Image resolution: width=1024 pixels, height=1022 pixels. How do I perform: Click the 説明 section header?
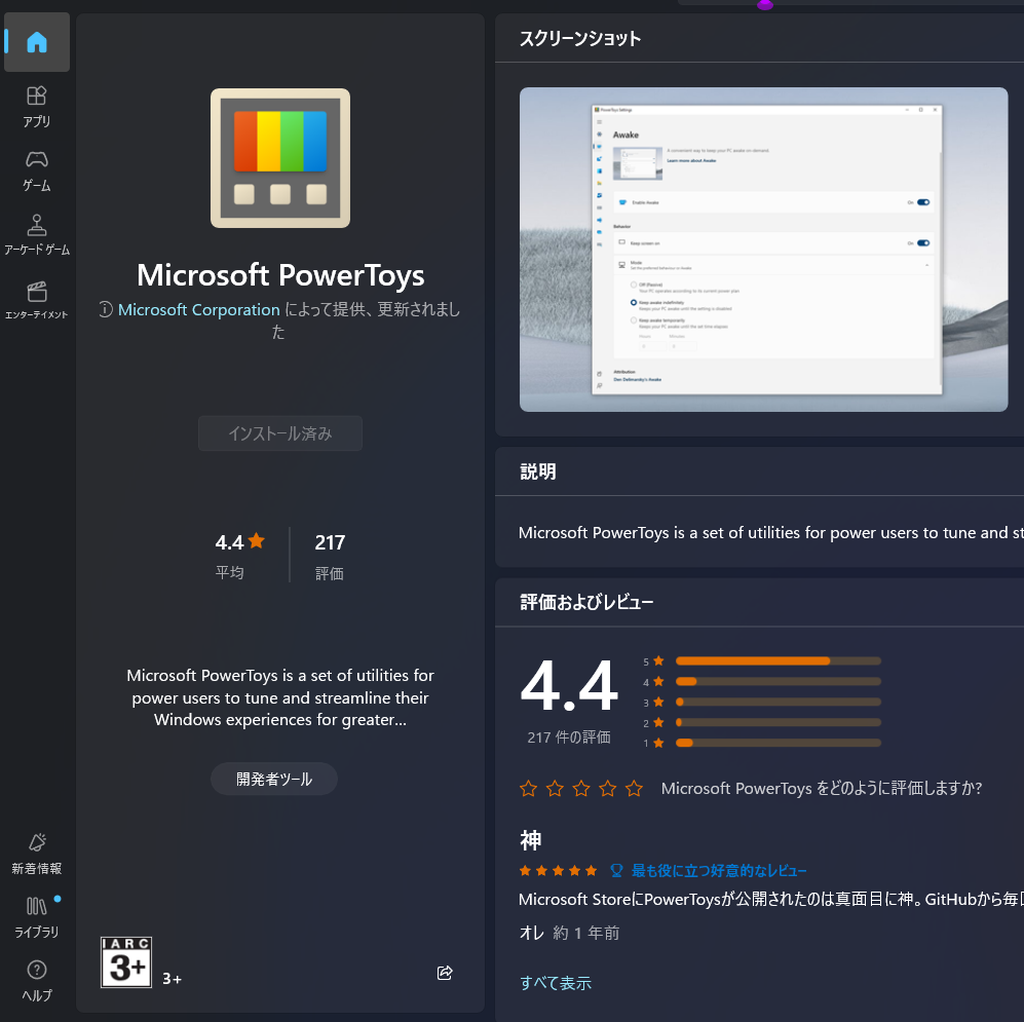point(537,471)
